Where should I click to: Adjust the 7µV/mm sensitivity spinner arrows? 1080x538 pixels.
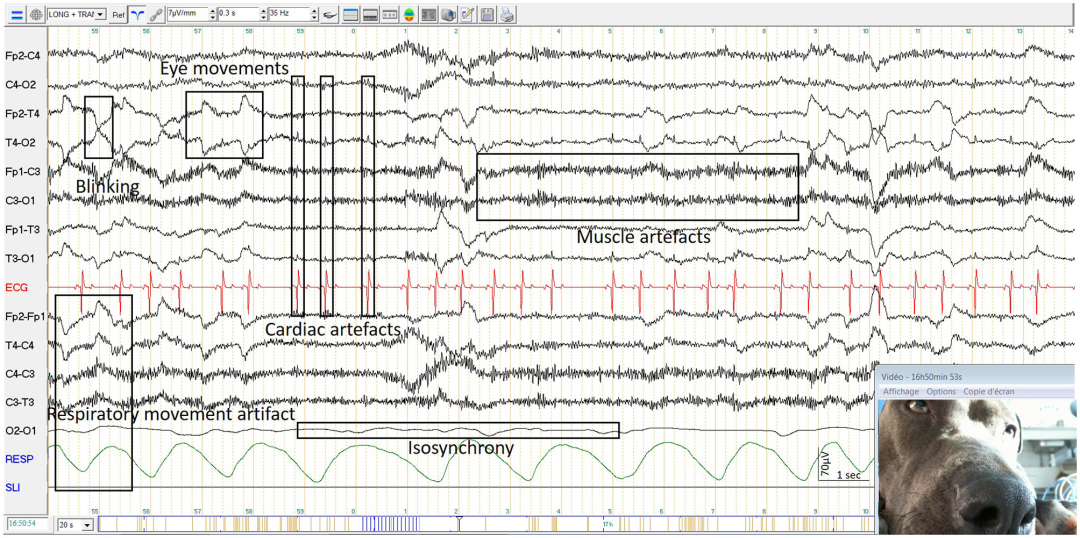pyautogui.click(x=212, y=15)
